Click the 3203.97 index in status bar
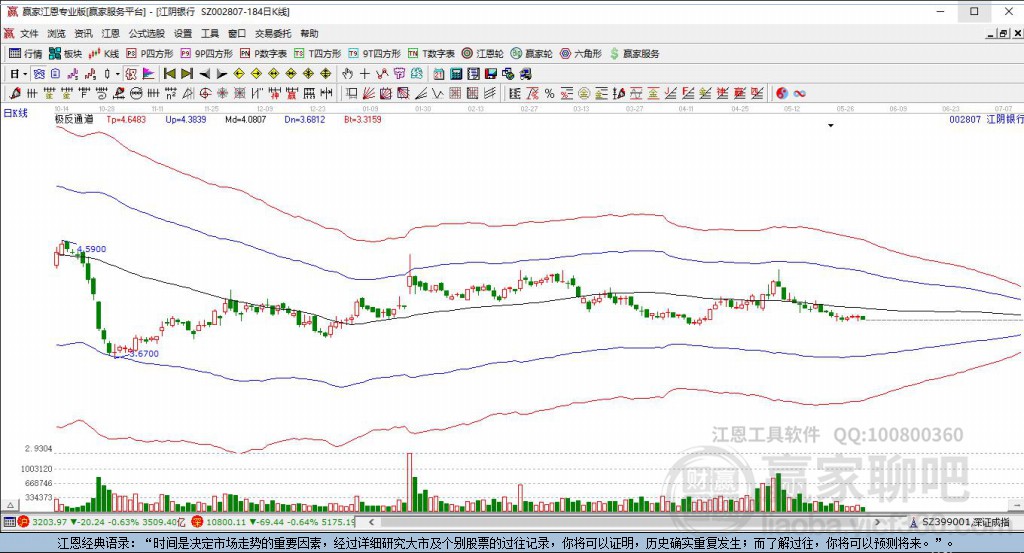Image resolution: width=1024 pixels, height=553 pixels. click(50, 522)
